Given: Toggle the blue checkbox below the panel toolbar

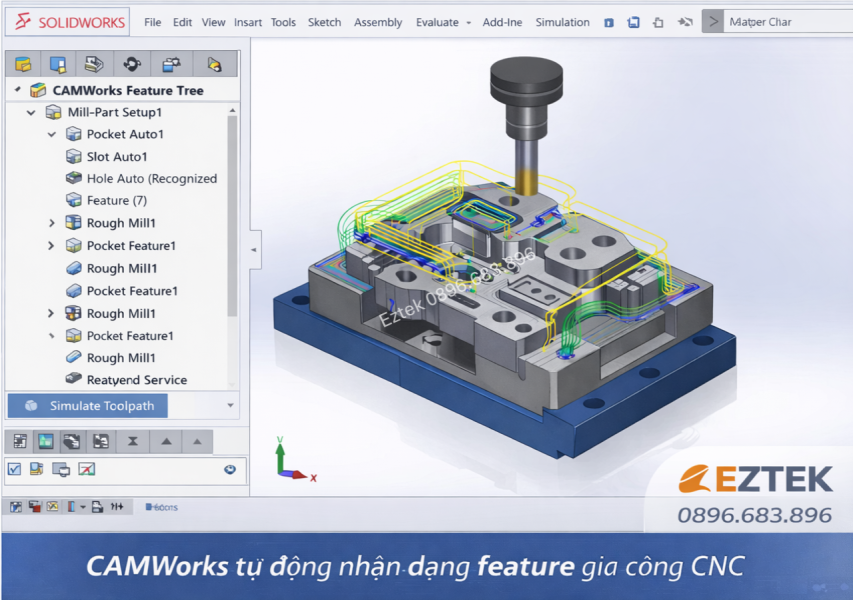Looking at the screenshot, I should tap(14, 469).
